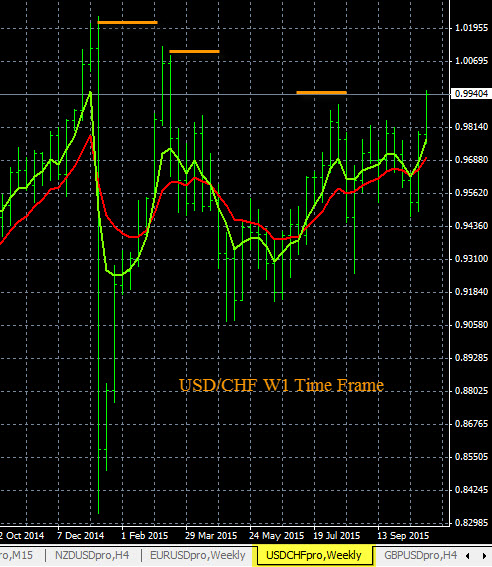The width and height of the screenshot is (492, 567).
Task: Click the 0.84245 price scale value
Action: click(x=471, y=490)
